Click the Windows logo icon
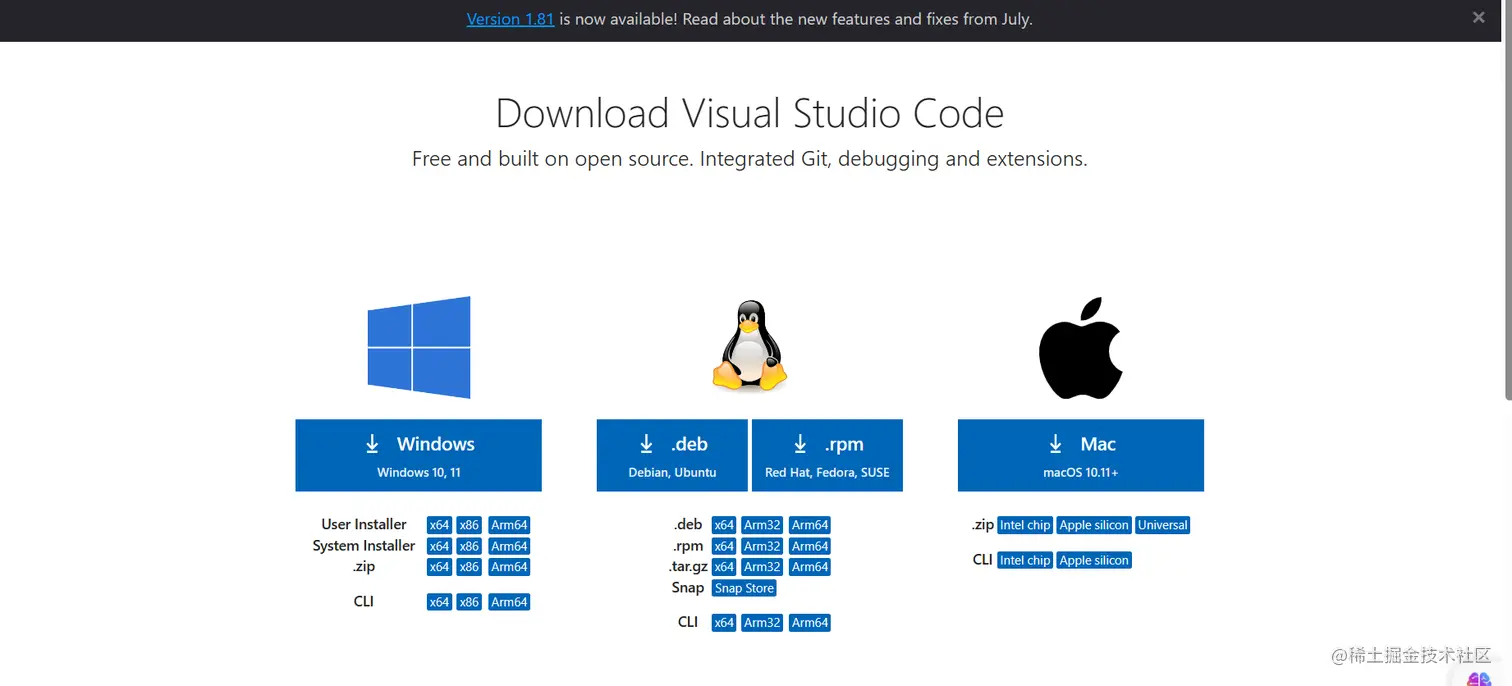This screenshot has width=1512, height=686. coord(419,347)
